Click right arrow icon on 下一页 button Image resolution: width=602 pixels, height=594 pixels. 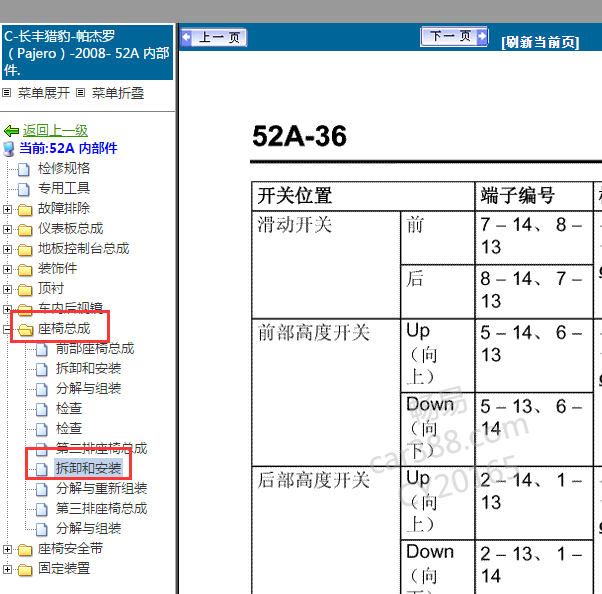click(482, 36)
